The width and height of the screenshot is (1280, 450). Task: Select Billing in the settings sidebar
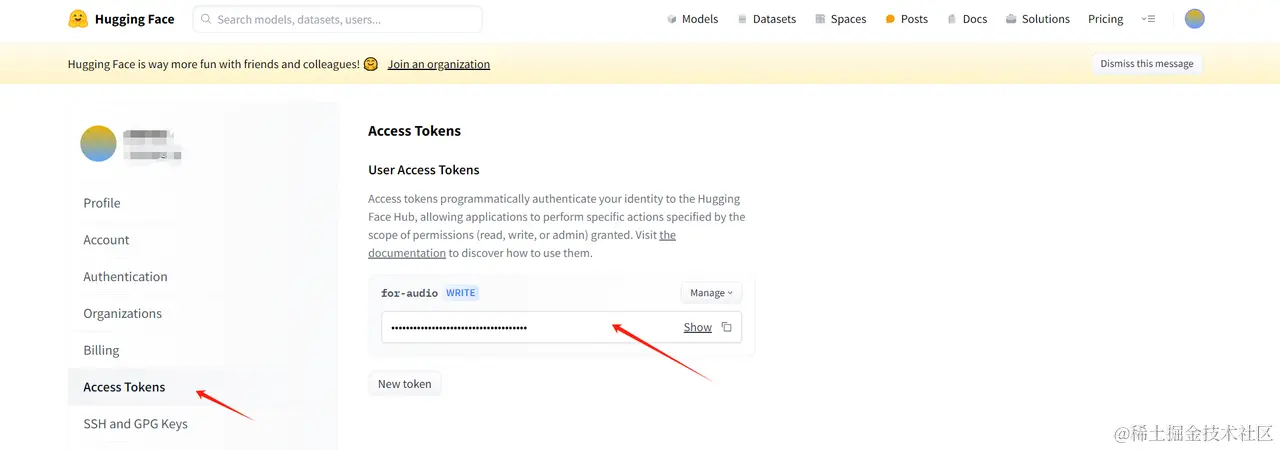click(101, 350)
